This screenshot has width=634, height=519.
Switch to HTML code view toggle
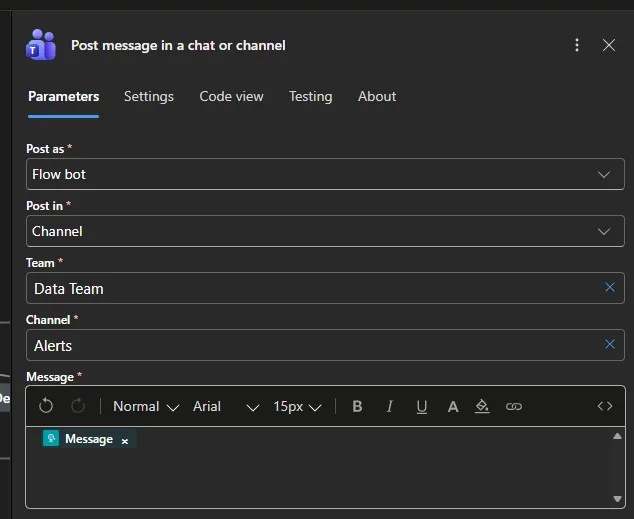tap(604, 406)
